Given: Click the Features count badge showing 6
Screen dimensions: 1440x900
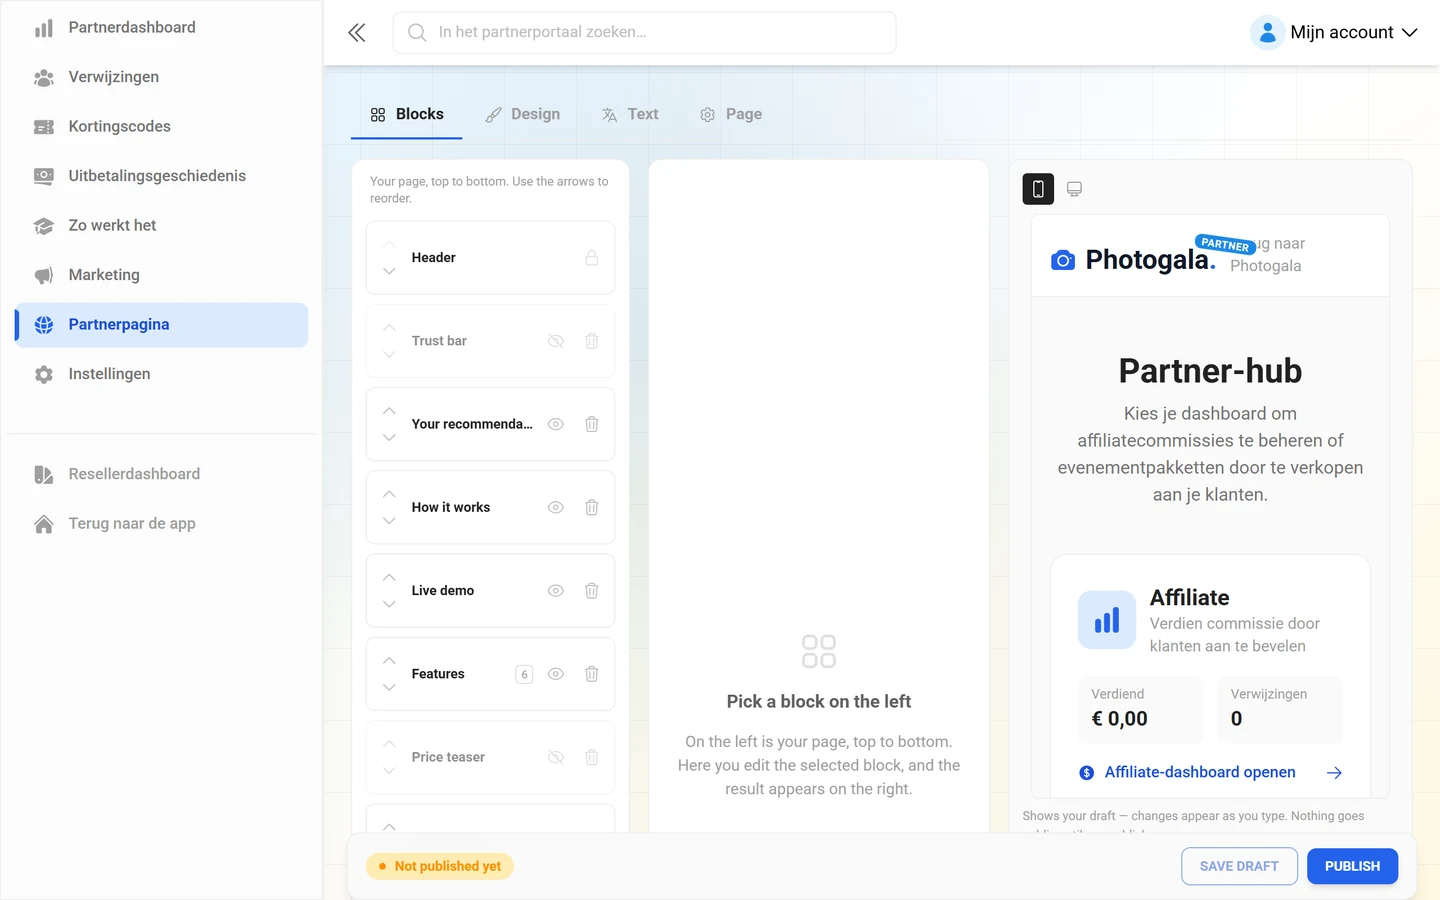Looking at the screenshot, I should coord(524,674).
